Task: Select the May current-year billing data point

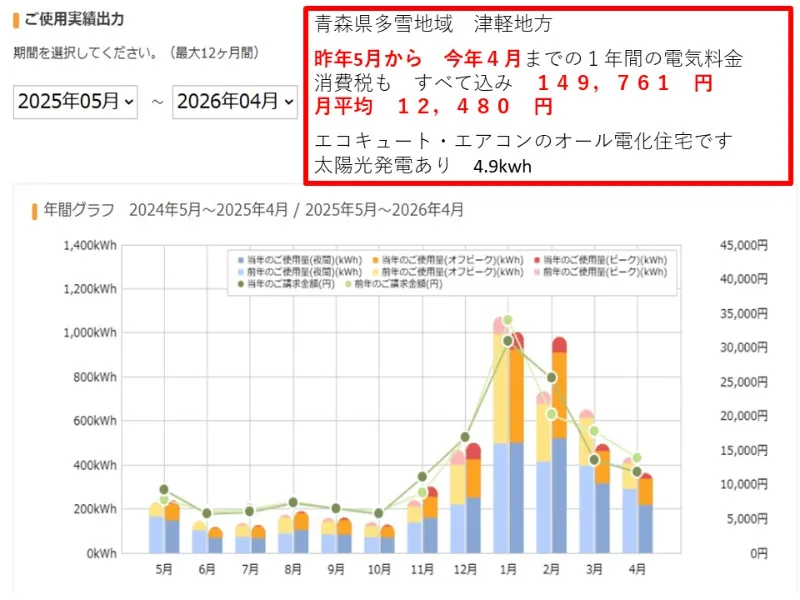Action: [164, 490]
